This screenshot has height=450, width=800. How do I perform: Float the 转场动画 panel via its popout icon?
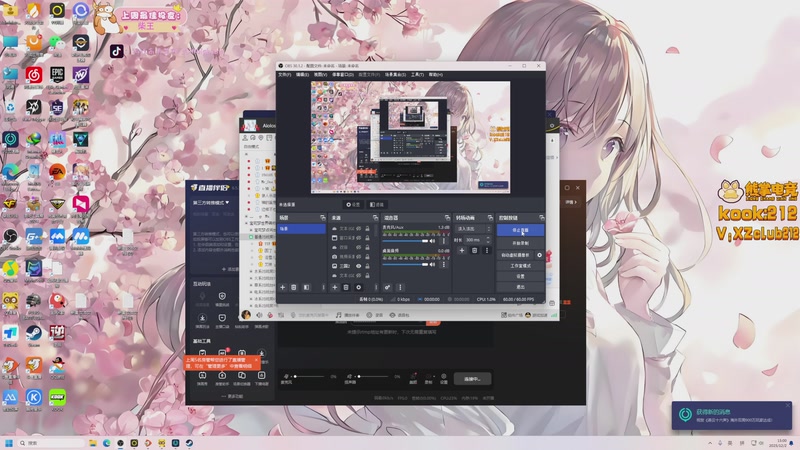click(x=490, y=217)
